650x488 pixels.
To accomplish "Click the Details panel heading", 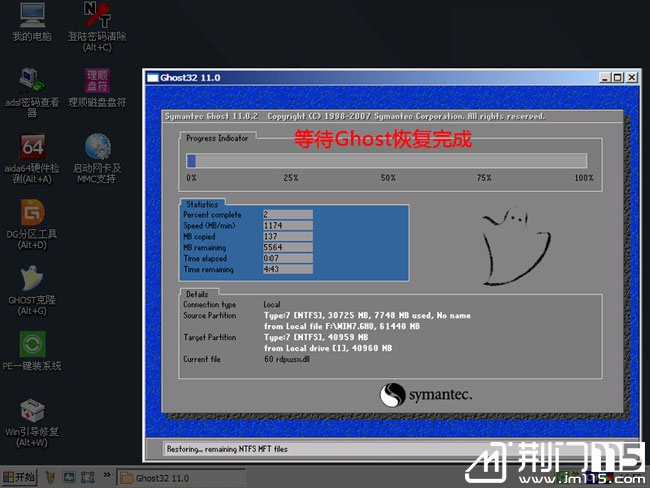I will tap(197, 294).
